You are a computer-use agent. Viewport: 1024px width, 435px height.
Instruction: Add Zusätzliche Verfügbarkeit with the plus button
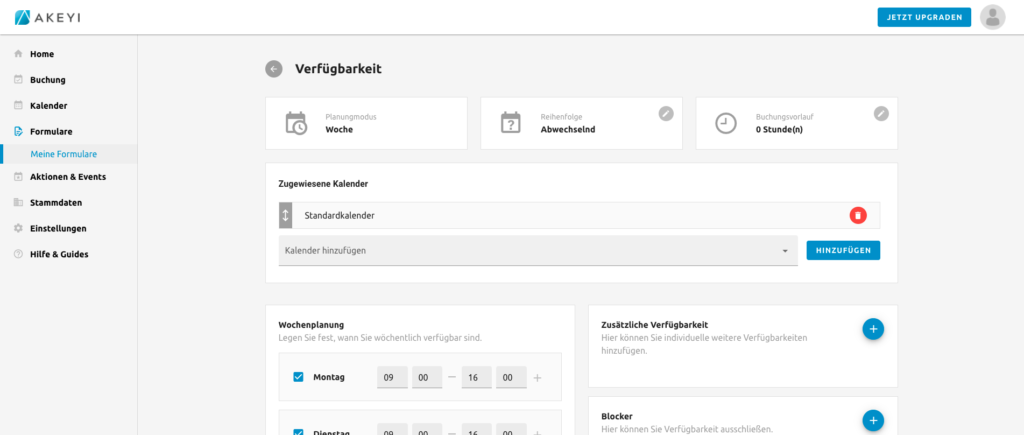pyautogui.click(x=872, y=328)
